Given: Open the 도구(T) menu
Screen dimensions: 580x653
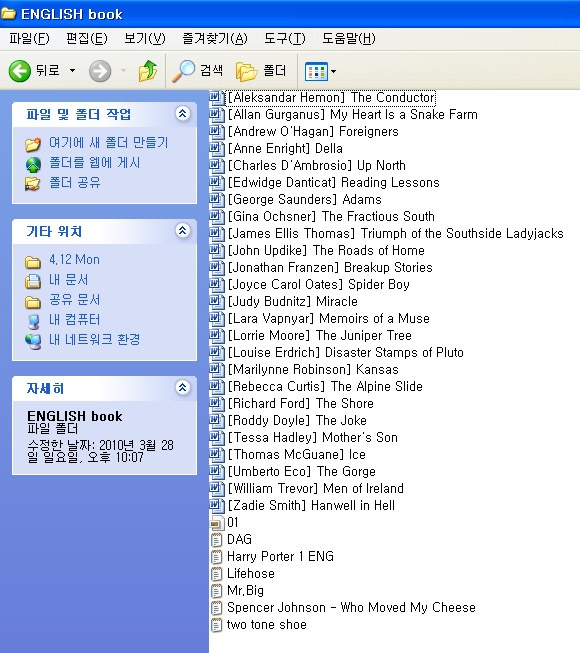Looking at the screenshot, I should coord(284,39).
